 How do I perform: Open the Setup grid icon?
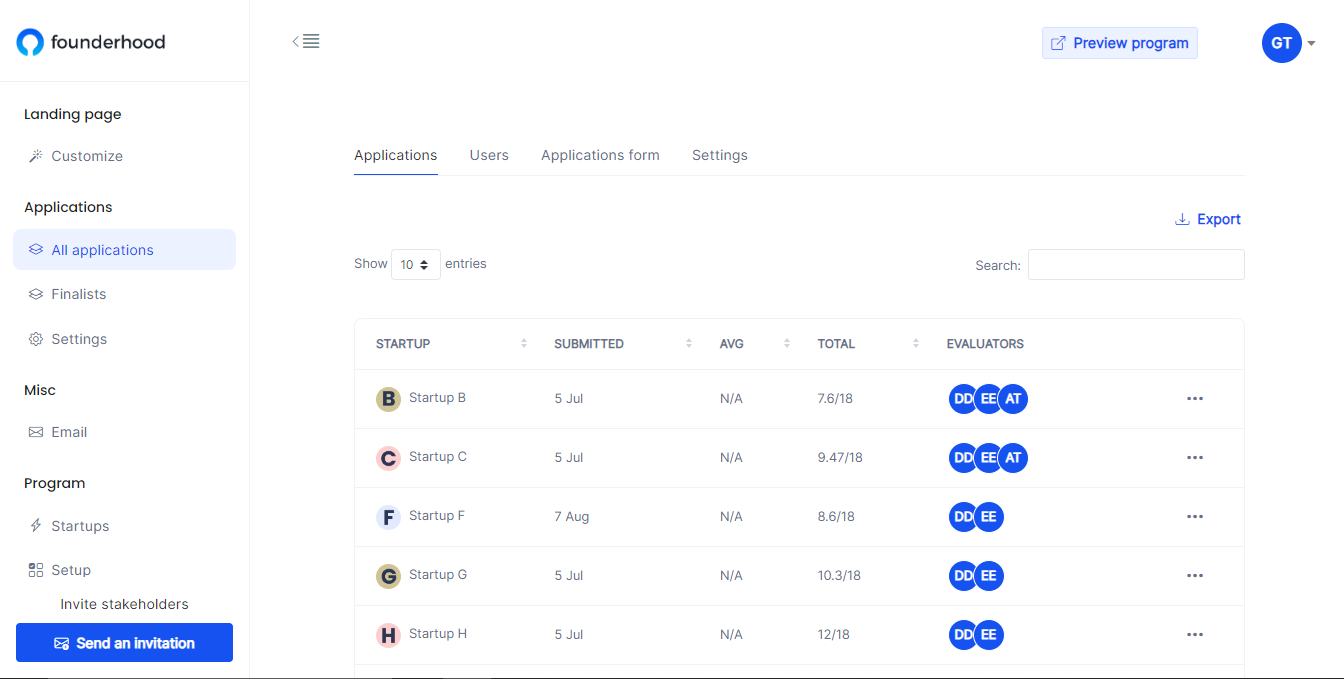pos(37,569)
